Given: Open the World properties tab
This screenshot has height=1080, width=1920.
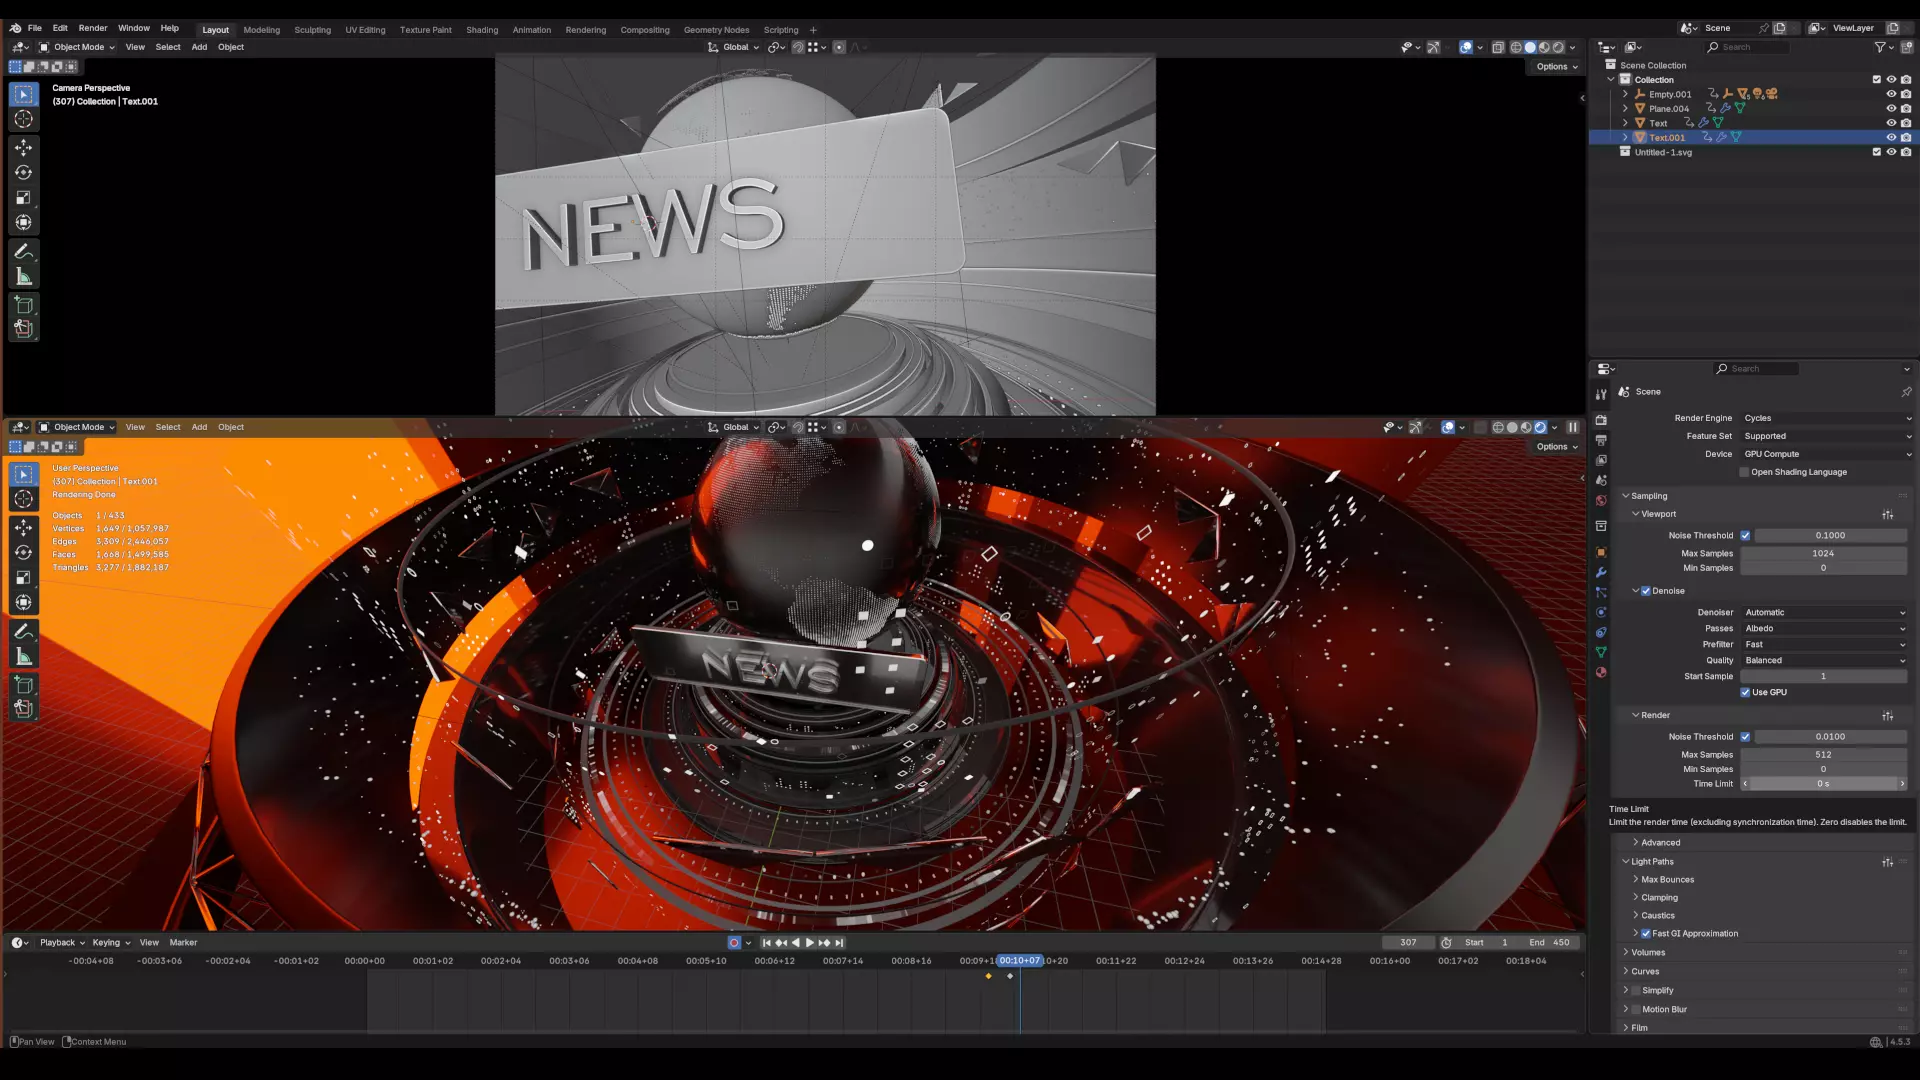Looking at the screenshot, I should click(x=1601, y=500).
